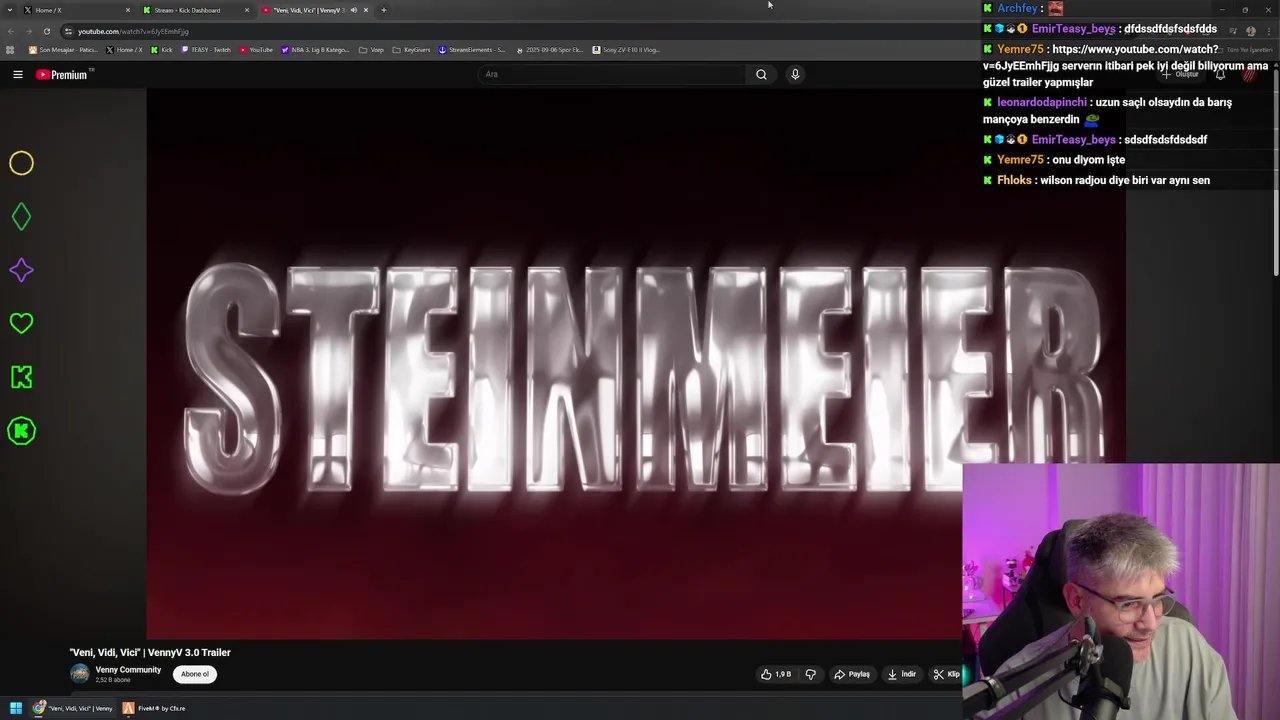
Task: Click leonardodapinchi username in chat
Action: 1042,102
